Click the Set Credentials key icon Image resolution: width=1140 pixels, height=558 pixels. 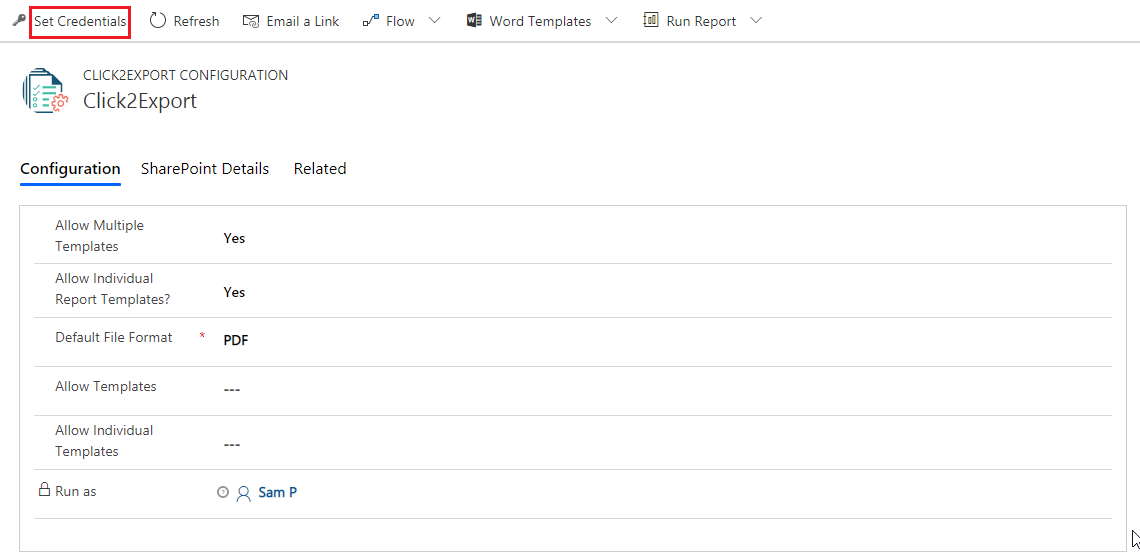(x=18, y=21)
